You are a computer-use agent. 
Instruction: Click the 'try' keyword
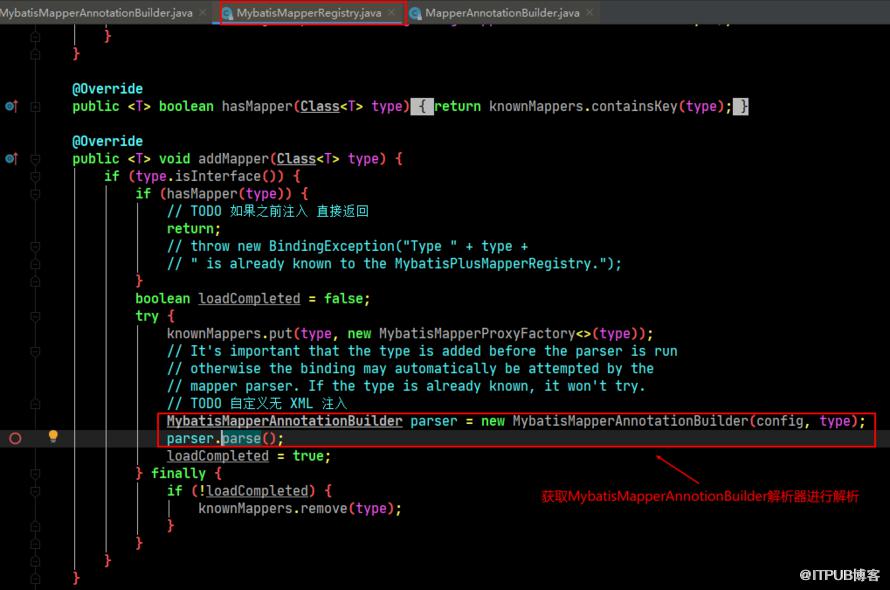pos(147,316)
